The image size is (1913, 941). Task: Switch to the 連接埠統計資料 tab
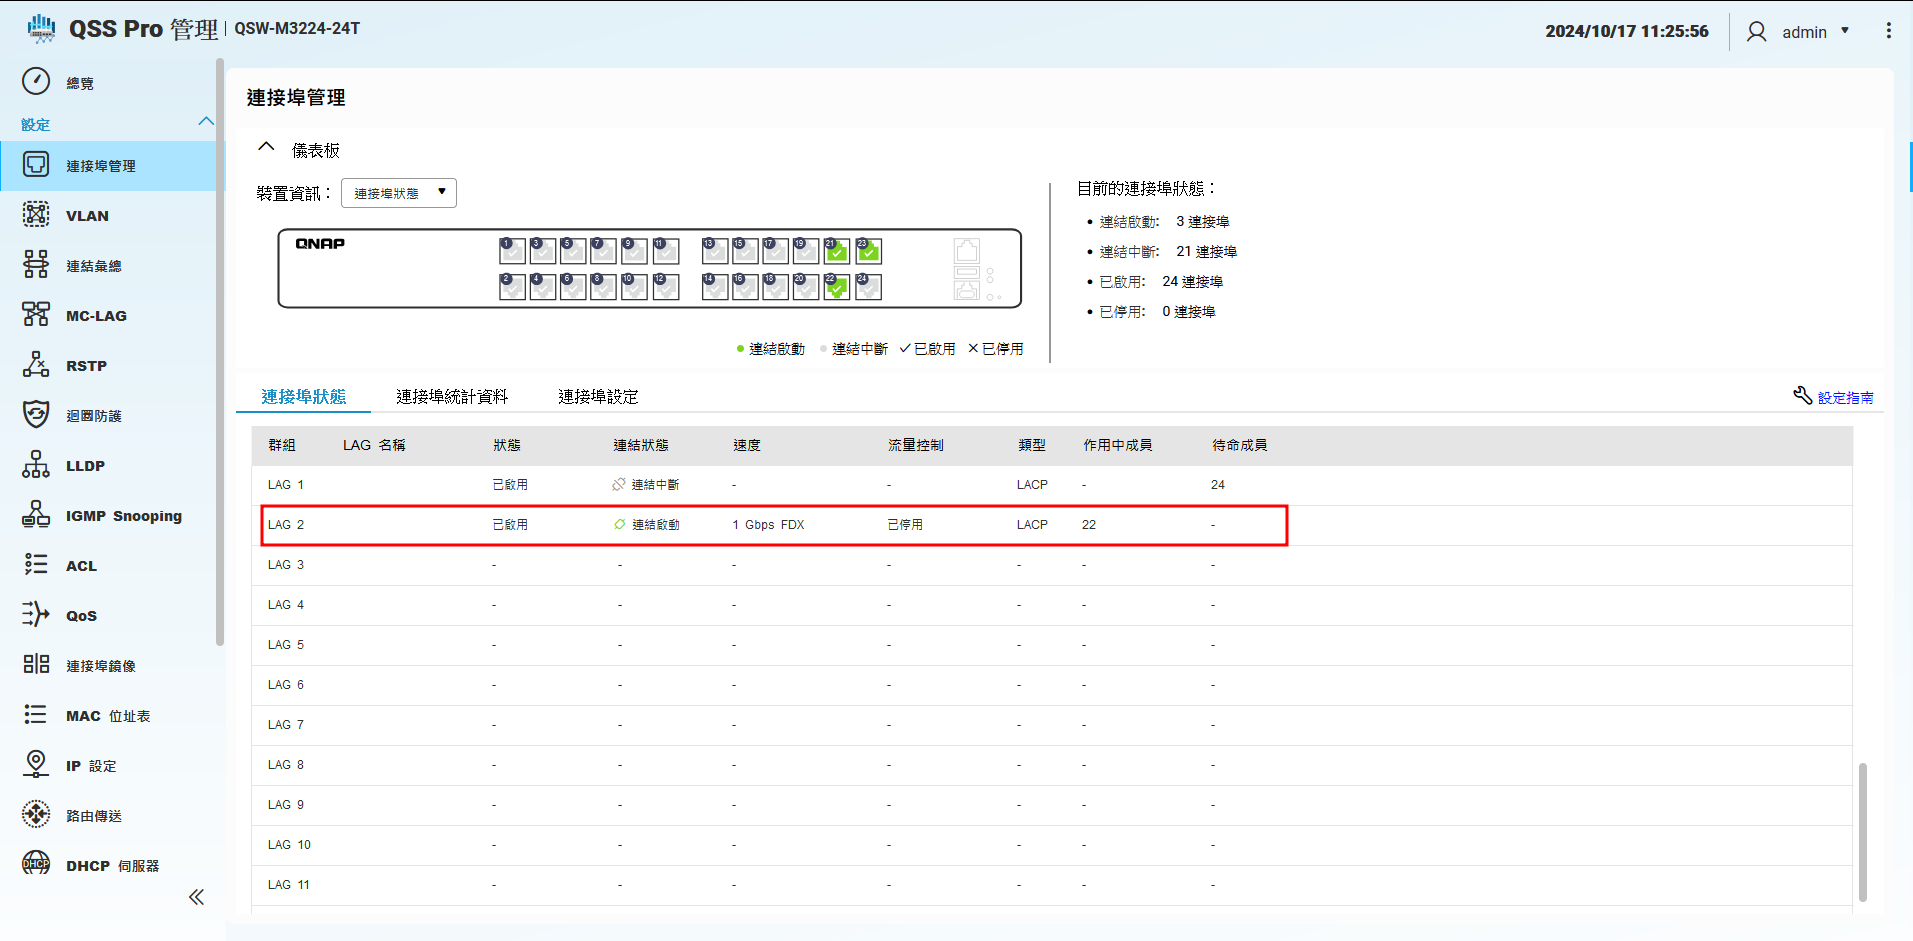(x=452, y=397)
